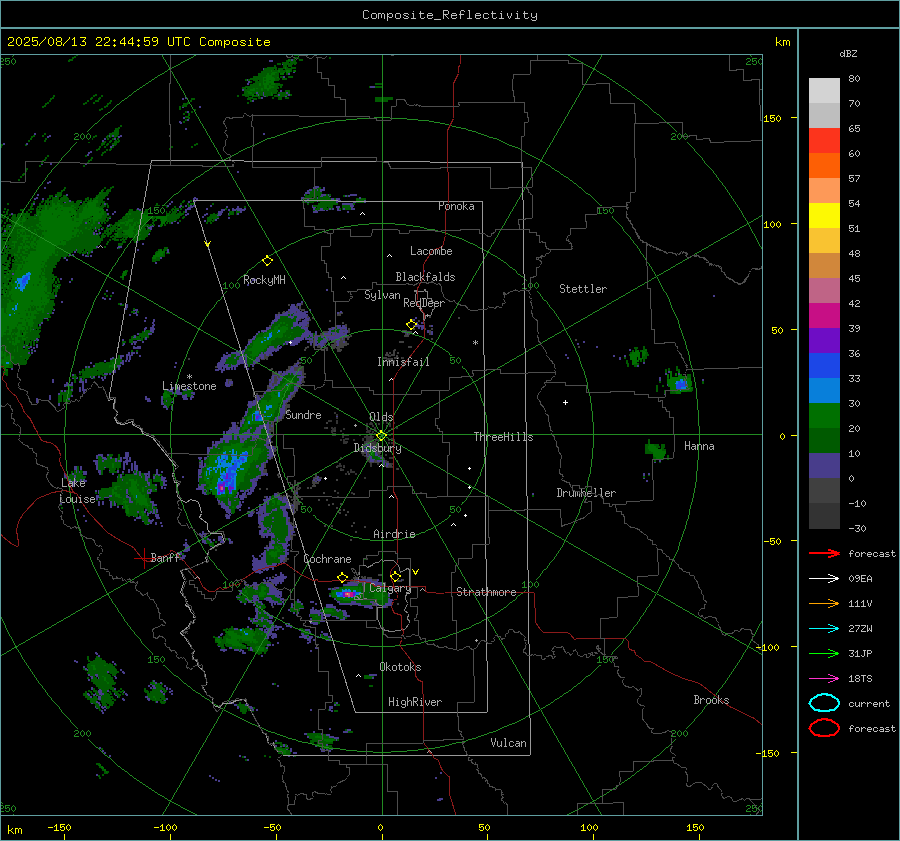Click the Brooks town label
Image resolution: width=900 pixels, height=841 pixels.
coord(711,700)
